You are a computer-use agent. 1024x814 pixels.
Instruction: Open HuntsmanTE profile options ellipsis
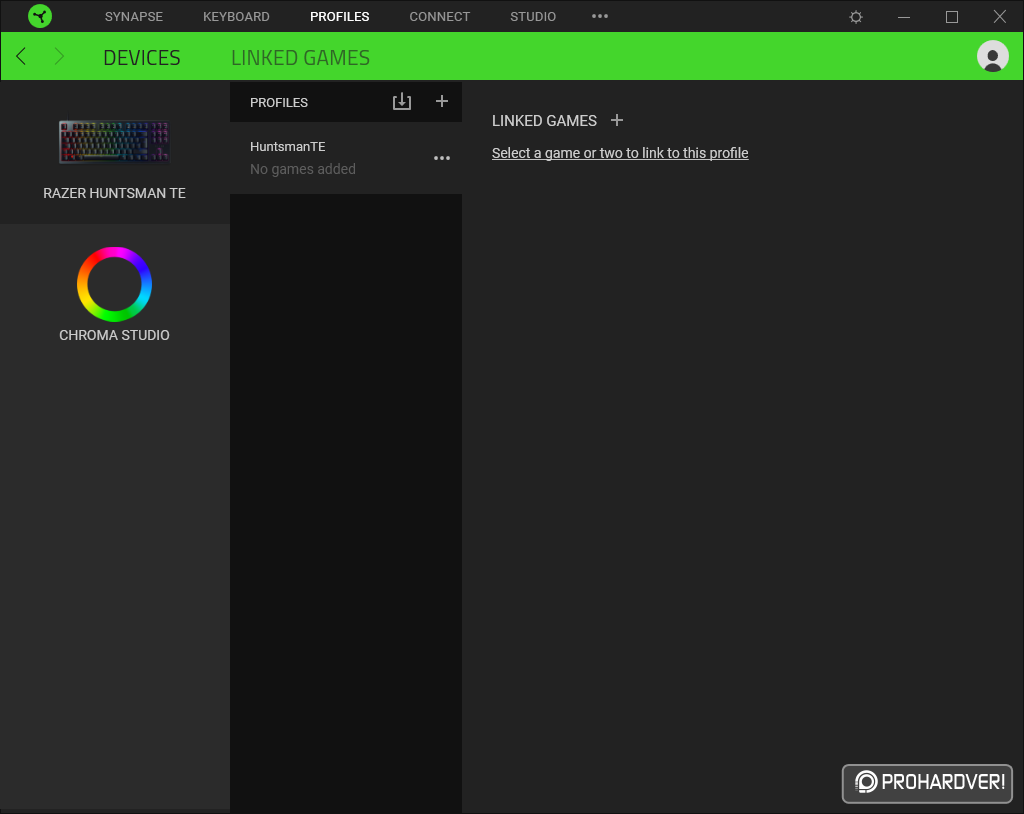tap(441, 158)
